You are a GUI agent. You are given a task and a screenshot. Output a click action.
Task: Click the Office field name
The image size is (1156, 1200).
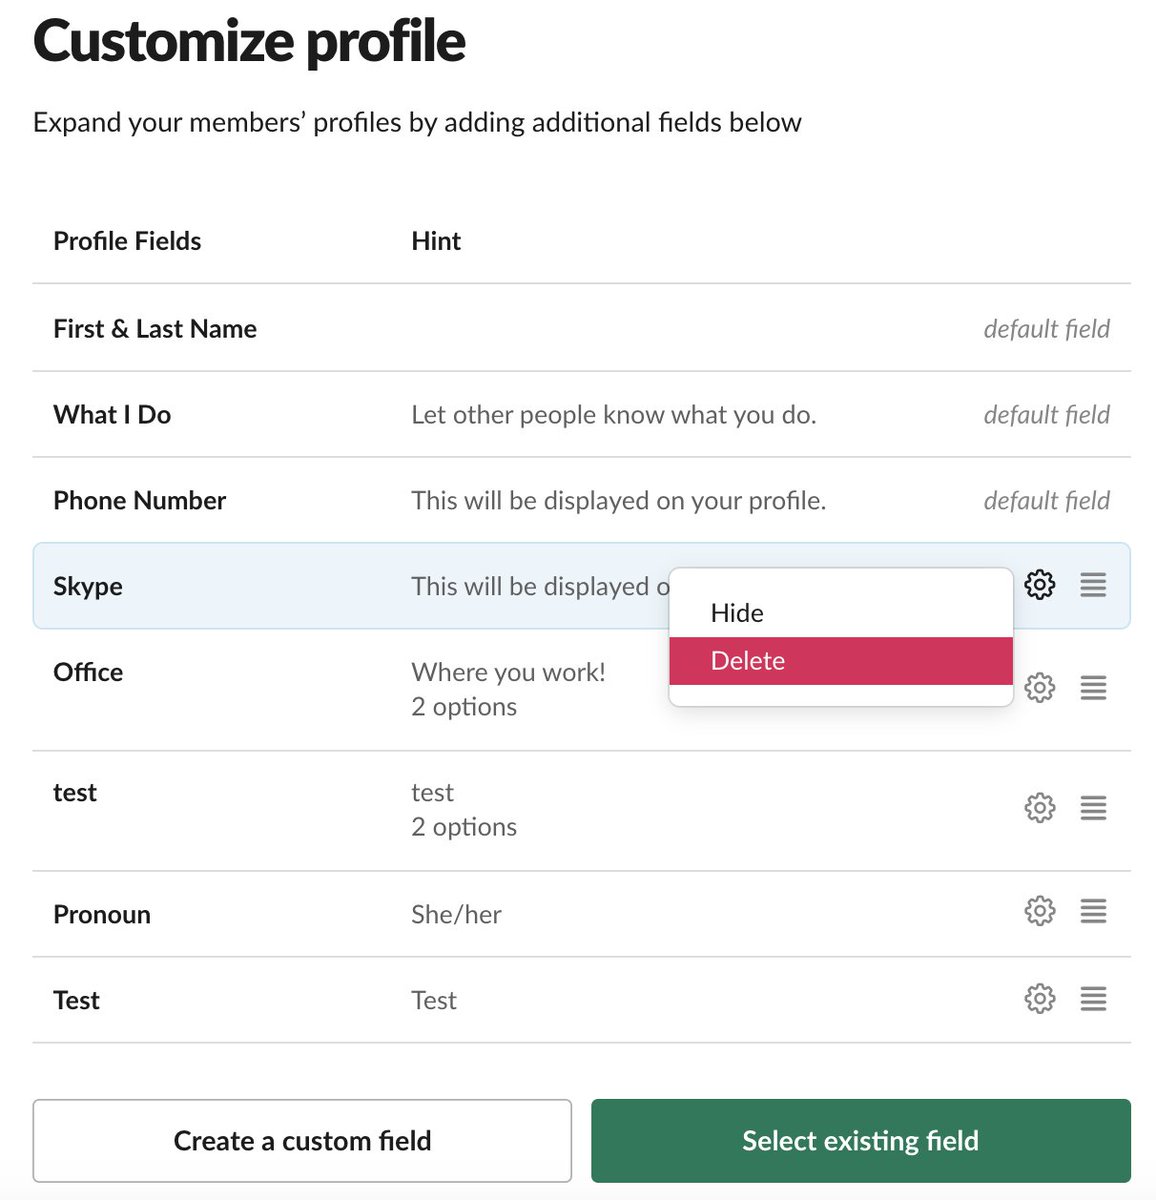click(88, 672)
